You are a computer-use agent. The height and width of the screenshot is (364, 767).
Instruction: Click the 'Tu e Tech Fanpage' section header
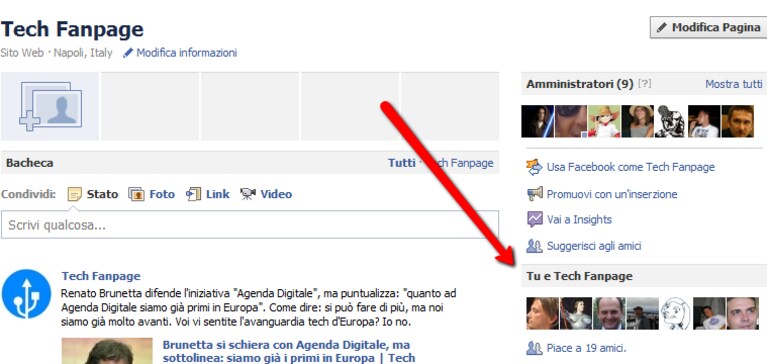pos(580,276)
